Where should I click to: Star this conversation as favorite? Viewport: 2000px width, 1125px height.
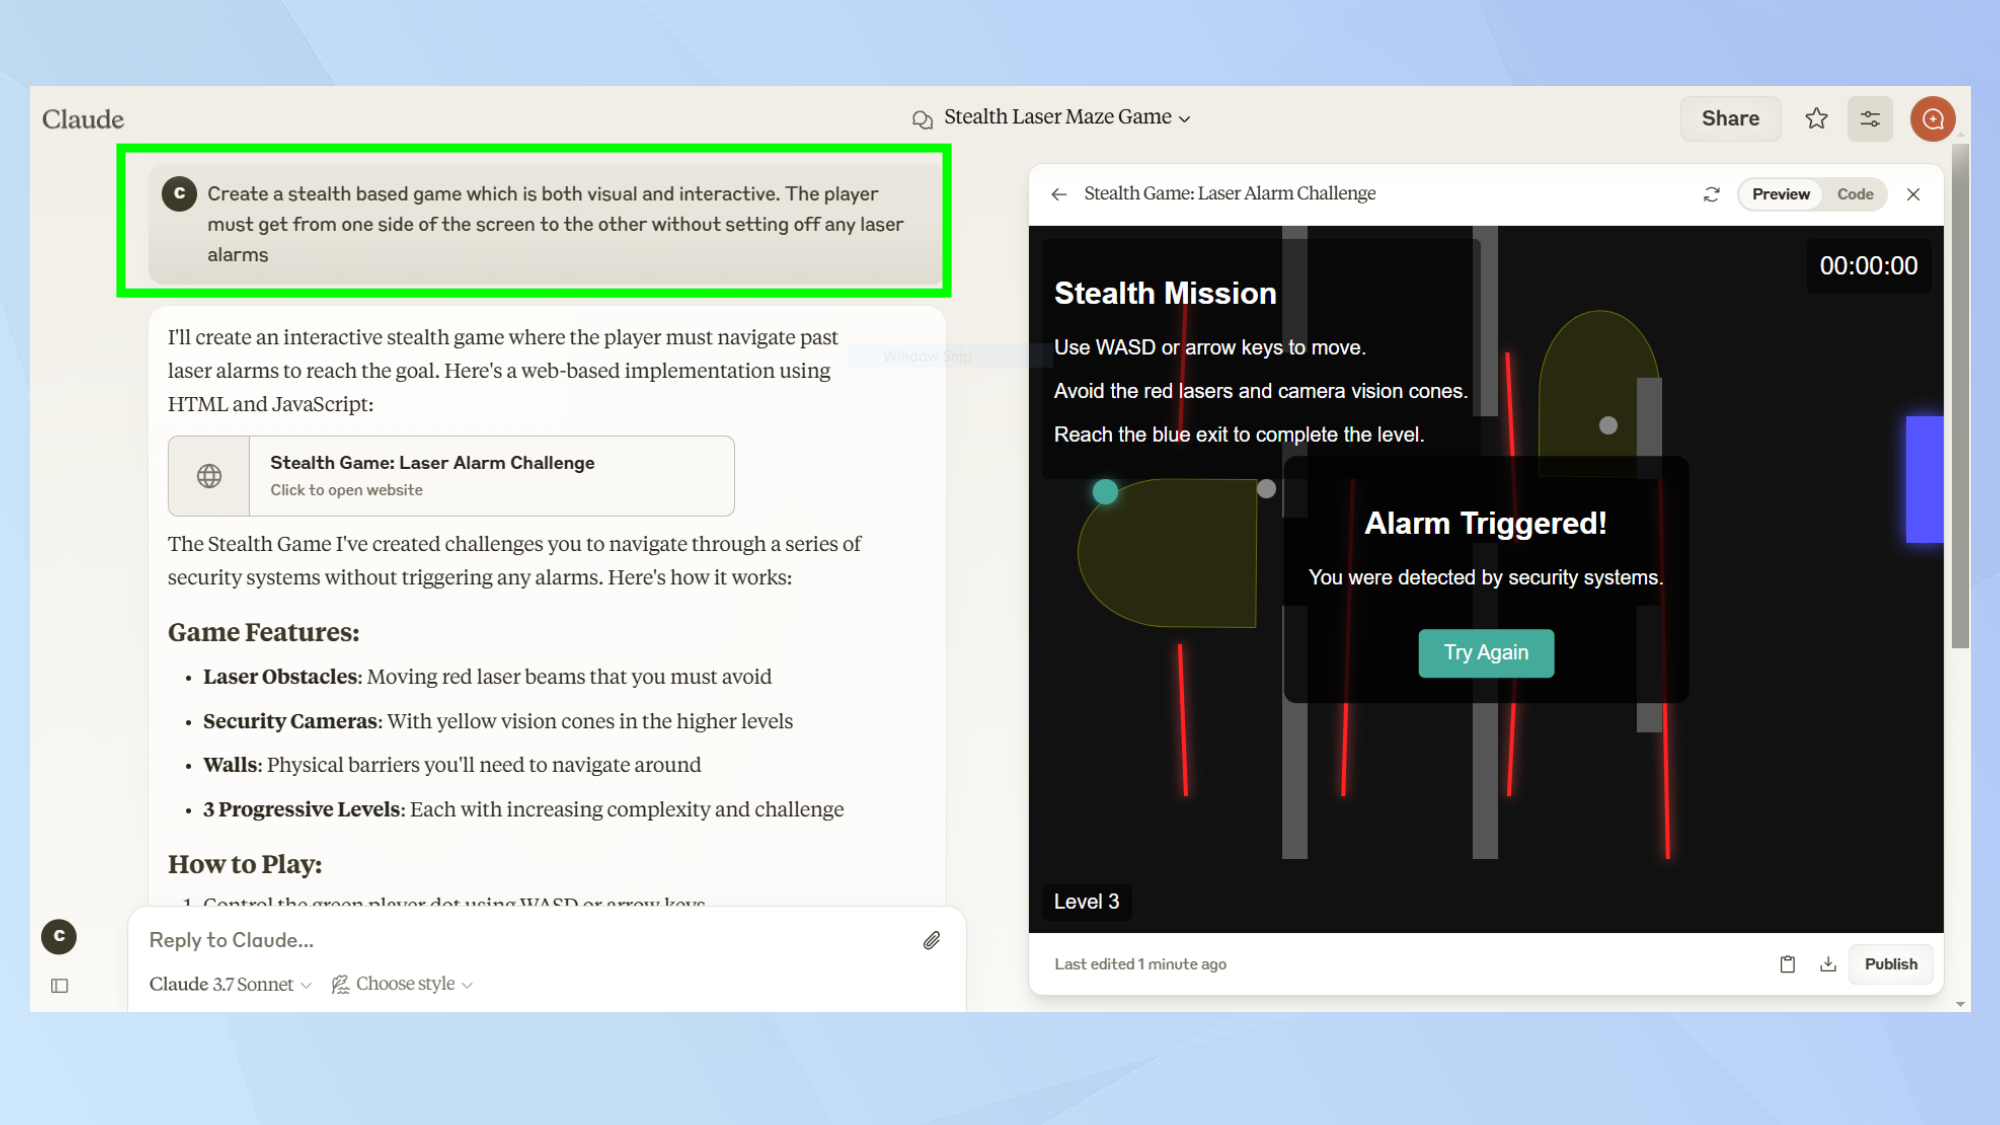click(1816, 119)
